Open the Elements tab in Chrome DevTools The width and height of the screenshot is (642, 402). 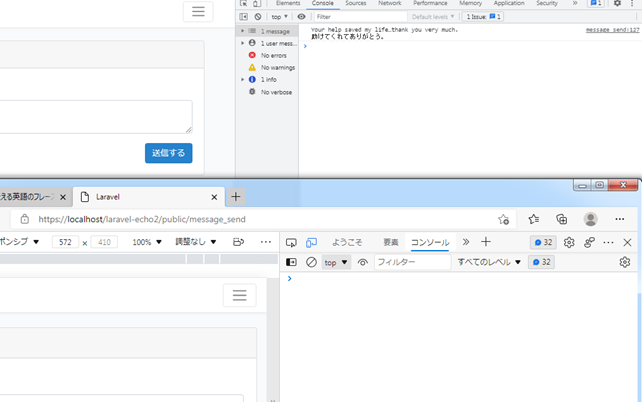[x=288, y=3]
